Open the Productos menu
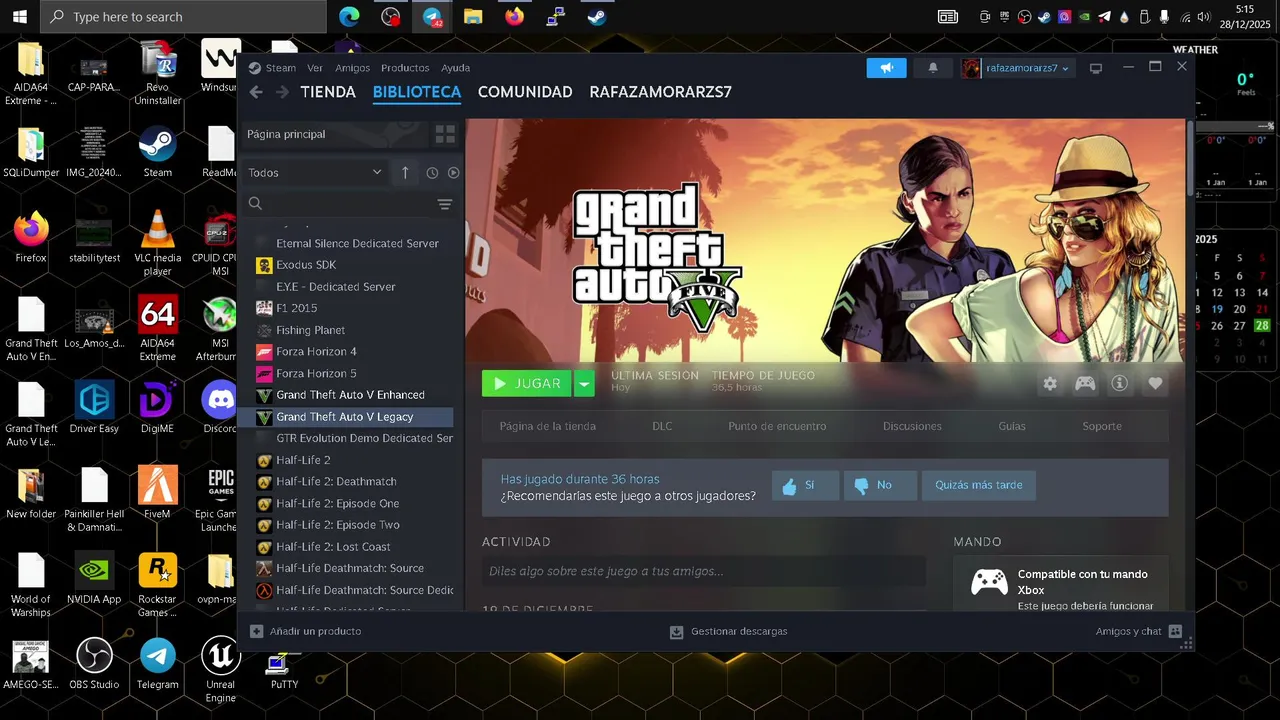This screenshot has height=720, width=1280. pyautogui.click(x=405, y=68)
